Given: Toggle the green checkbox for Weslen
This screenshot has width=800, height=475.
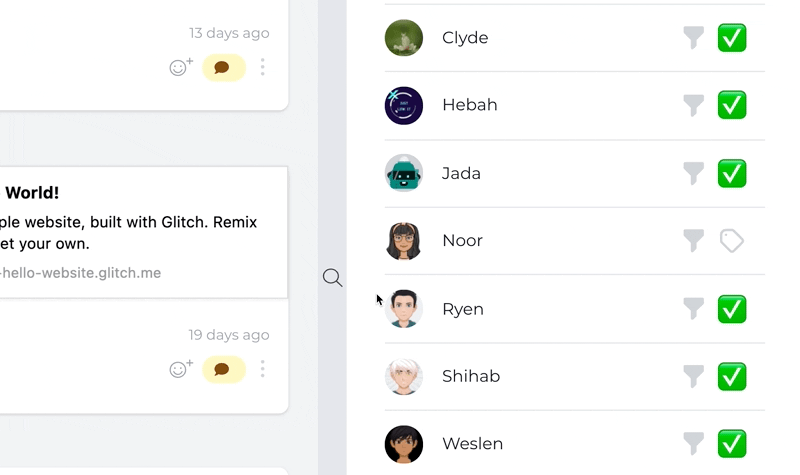Looking at the screenshot, I should point(732,443).
